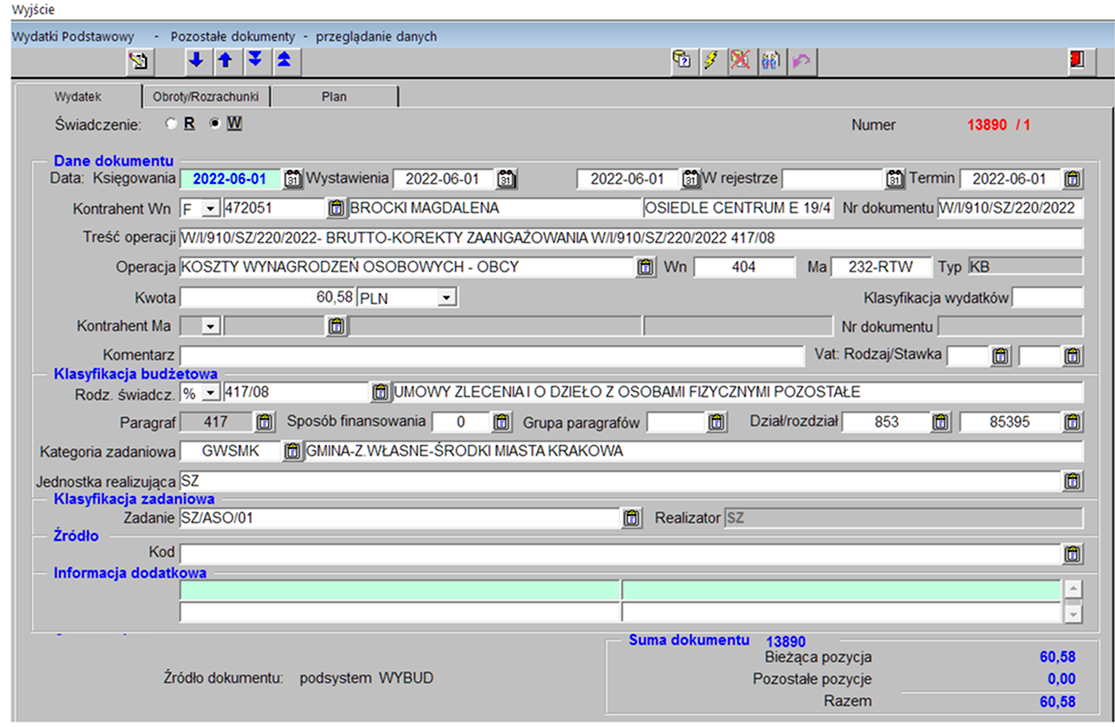1115x727 pixels.
Task: Click the Klasyfikacja wydatków field
Action: pyautogui.click(x=1047, y=297)
